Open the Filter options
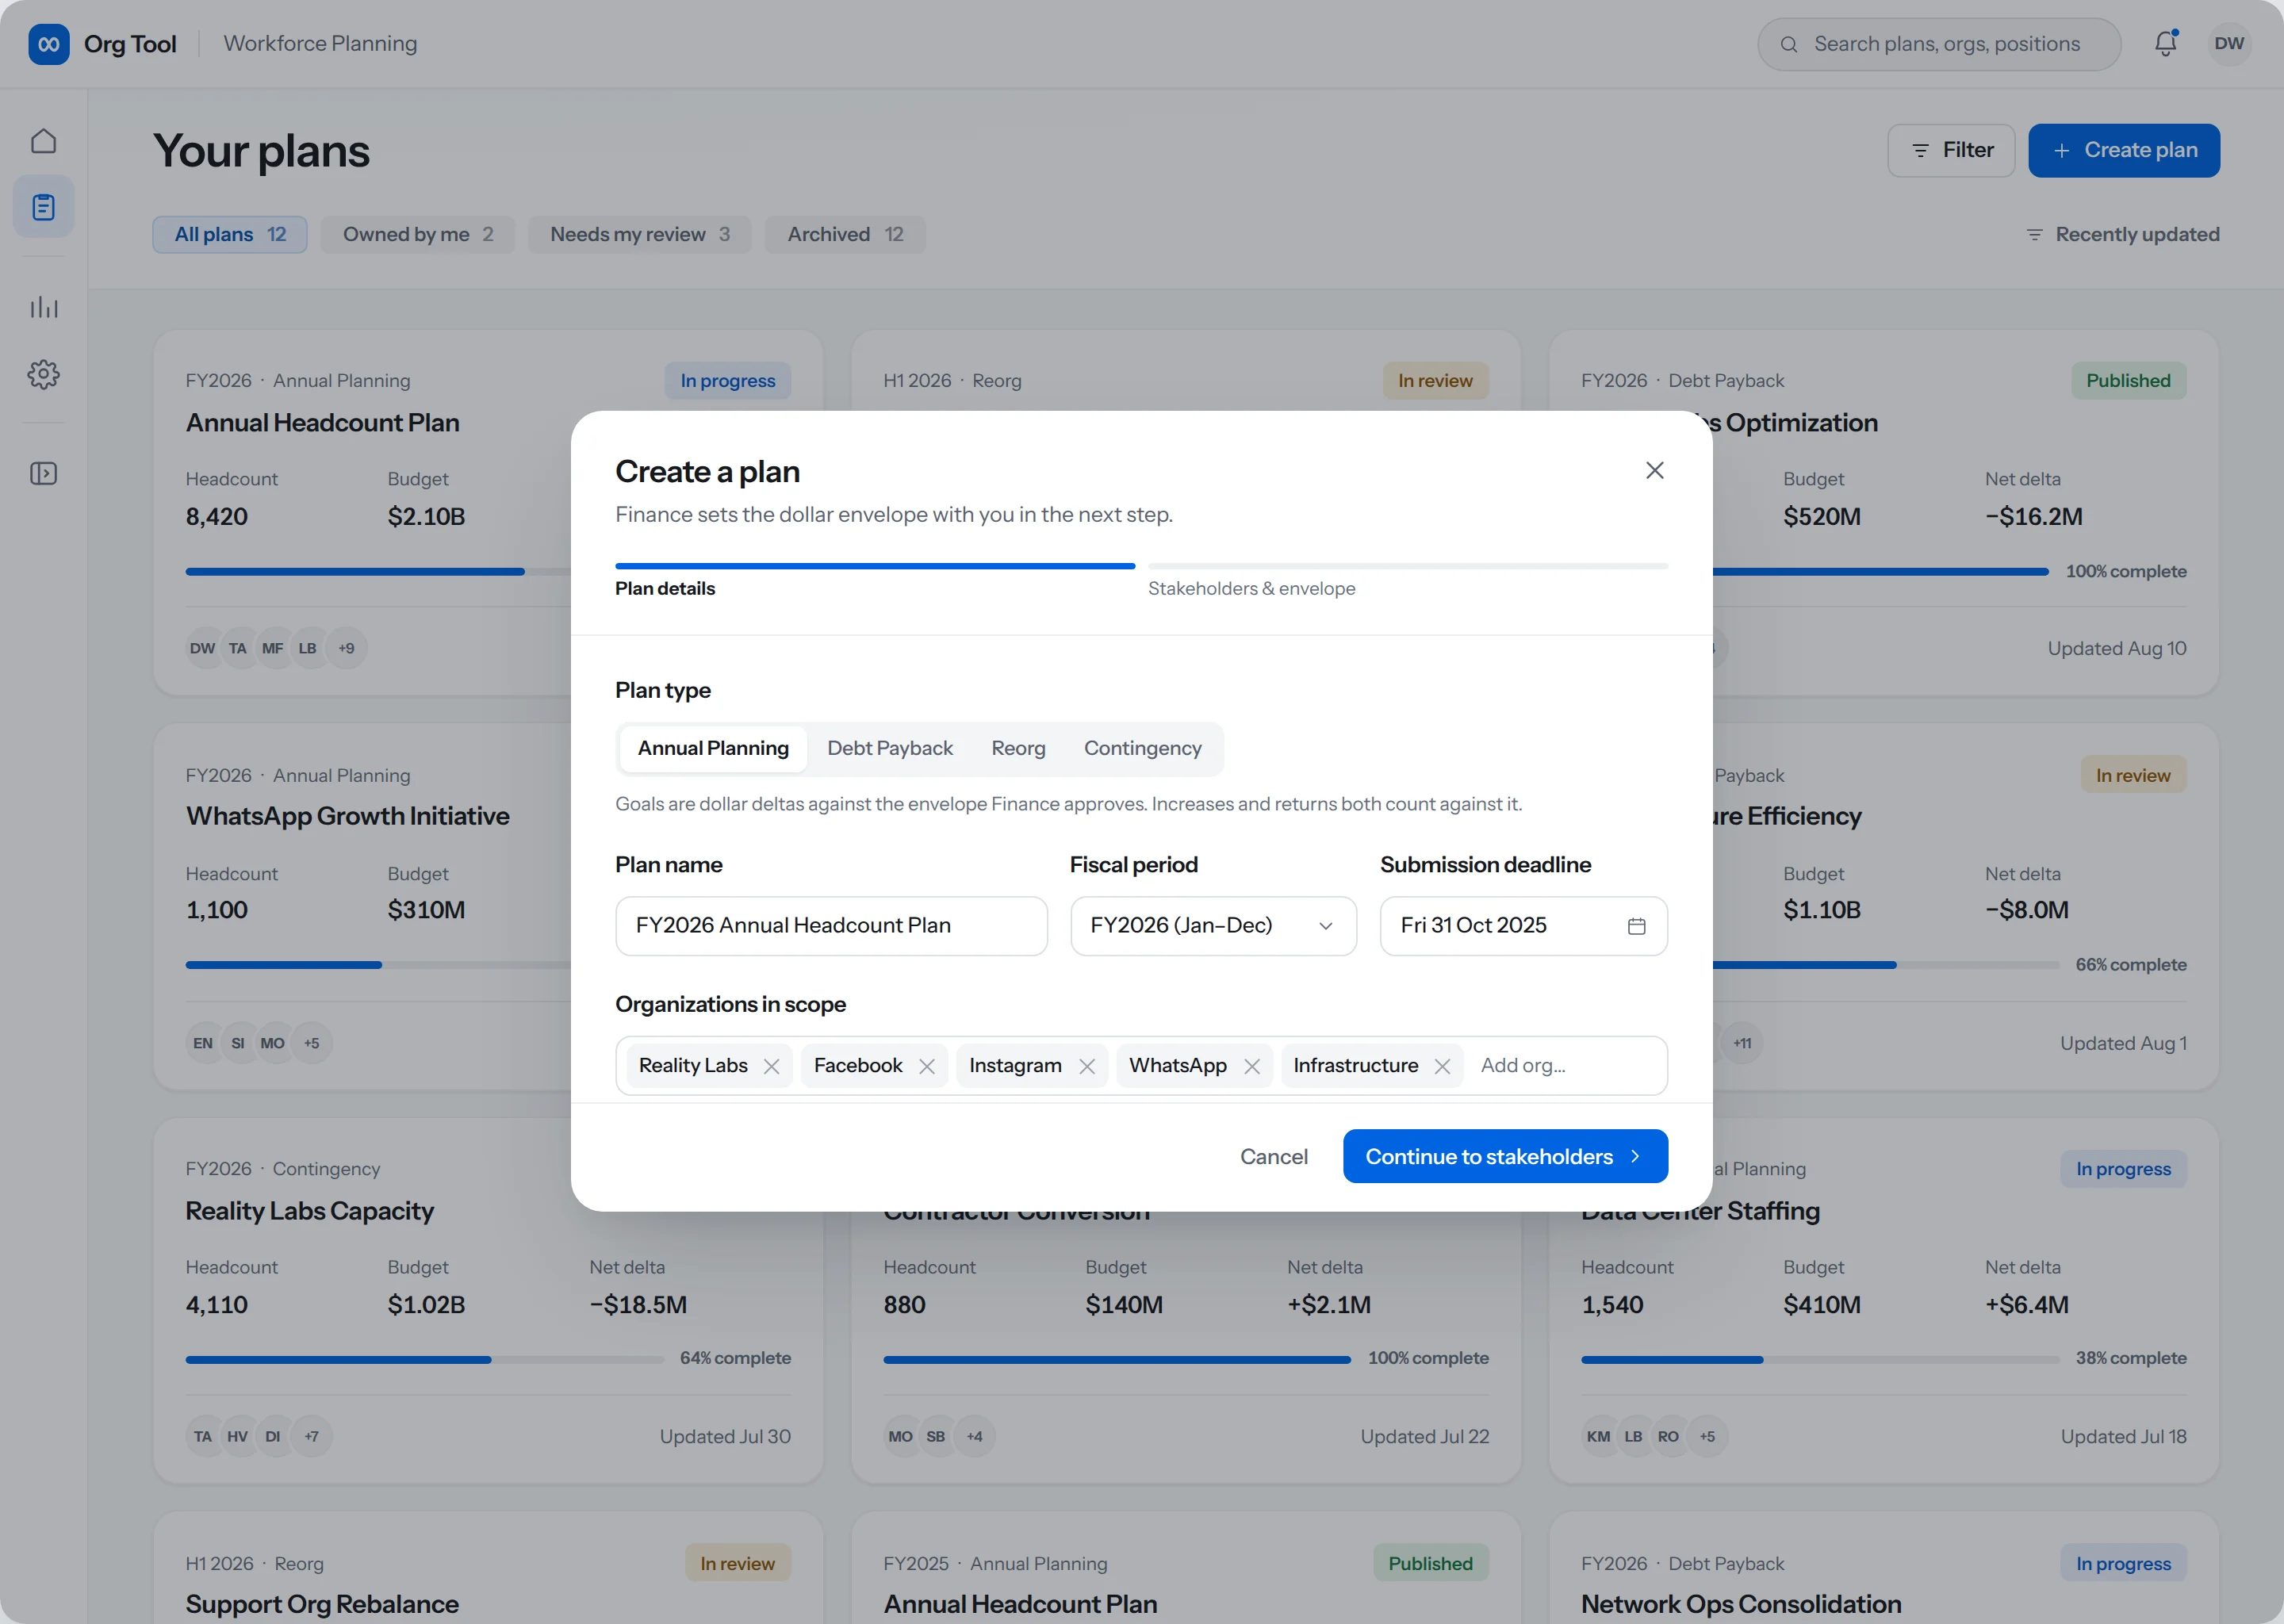 pyautogui.click(x=1950, y=150)
